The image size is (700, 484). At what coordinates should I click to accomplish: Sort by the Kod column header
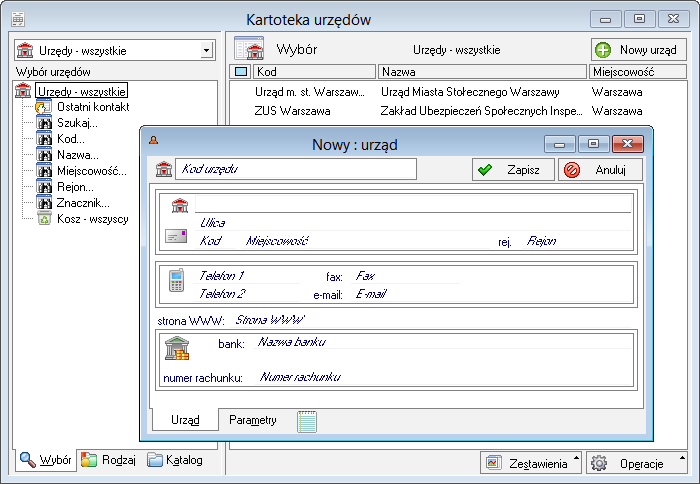314,71
